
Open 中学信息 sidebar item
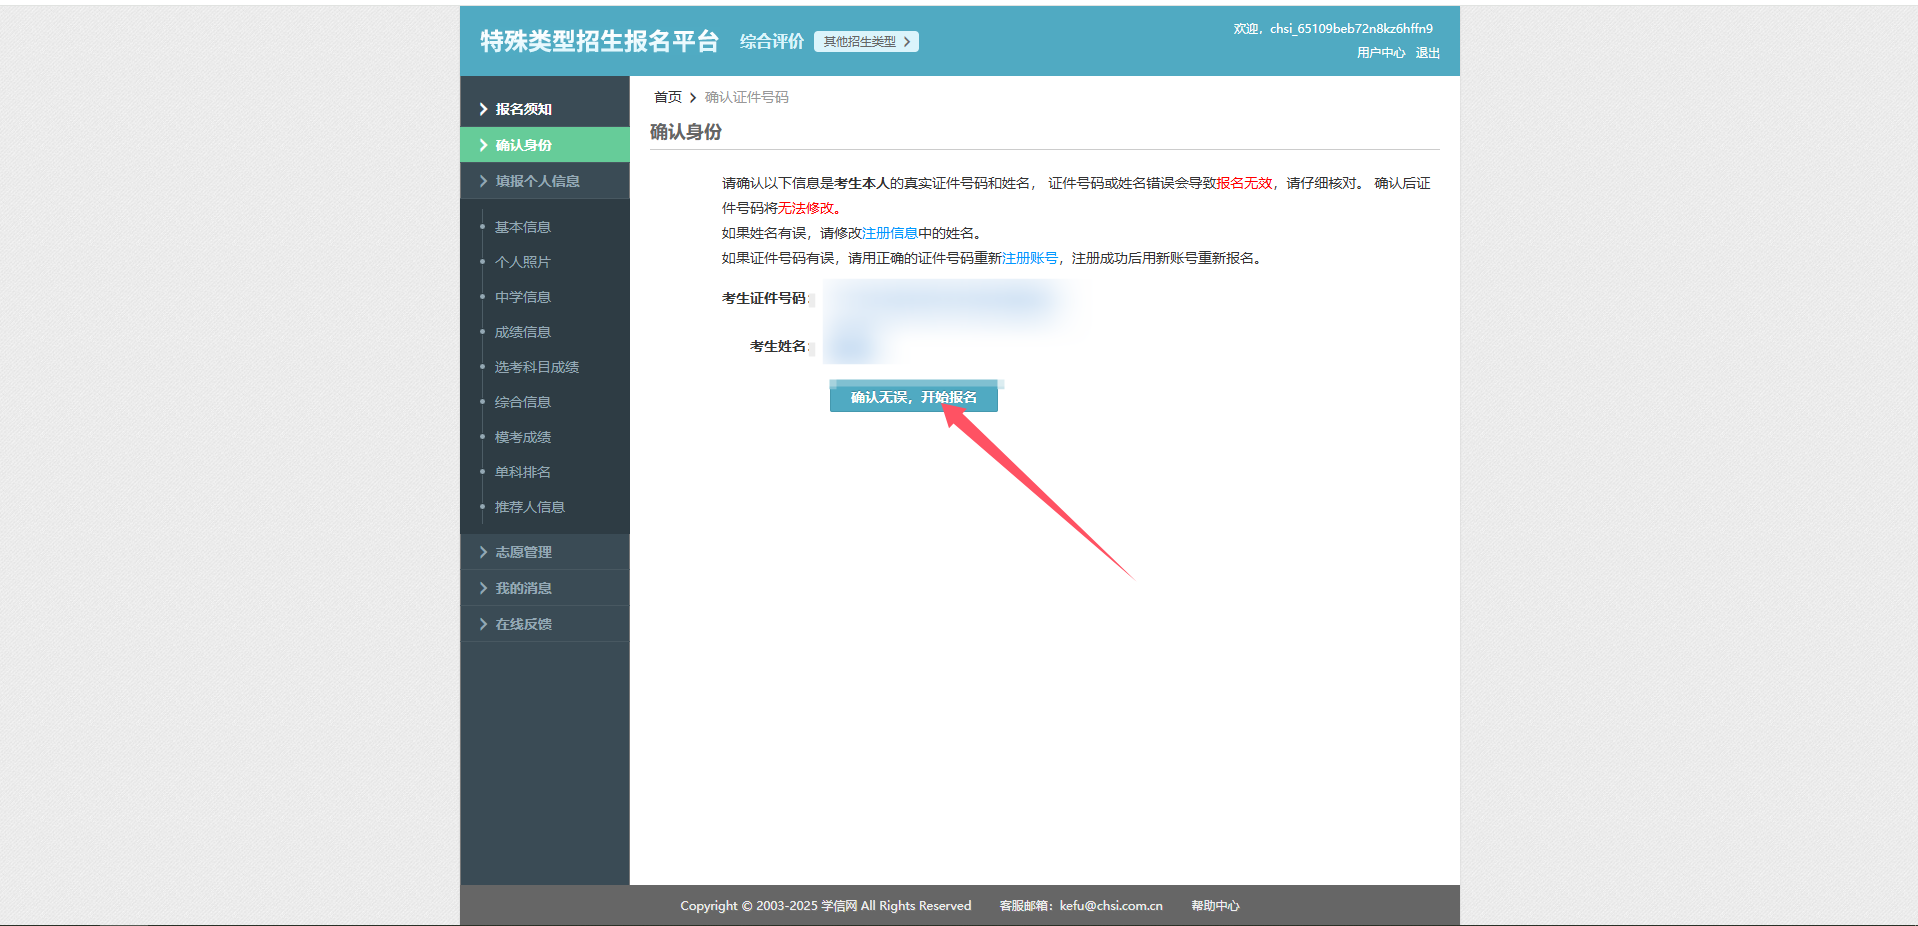coord(522,297)
